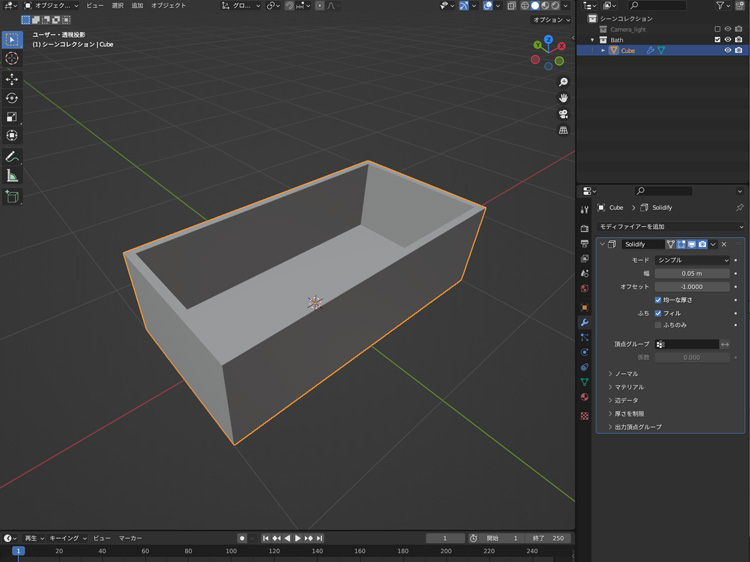Open the モード dropdown set to シンプル
This screenshot has width=750, height=562.
pyautogui.click(x=693, y=260)
